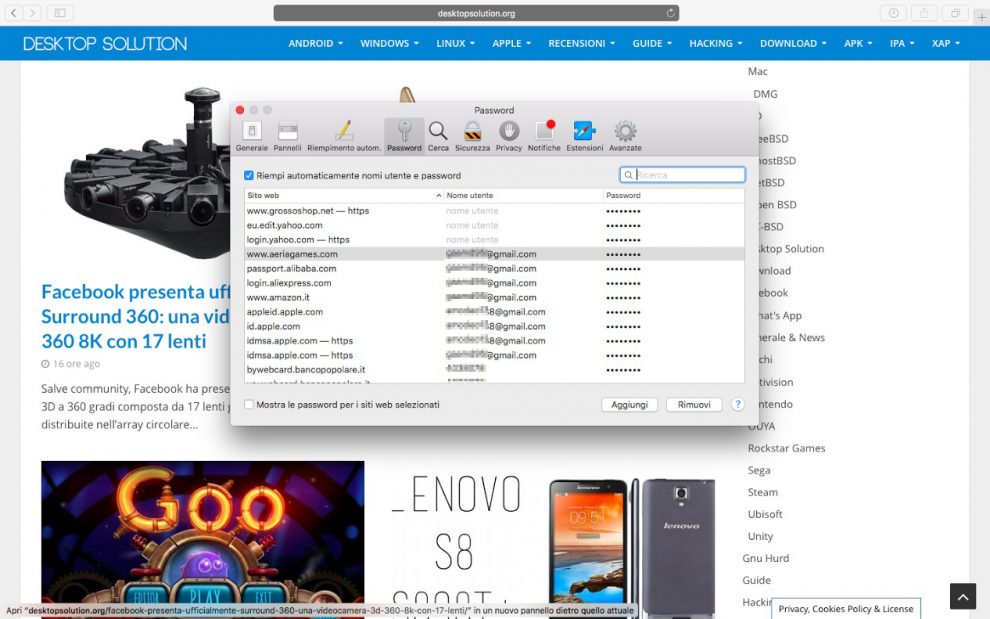Click the Ricerca search field
This screenshot has width=990, height=619.
click(683, 174)
